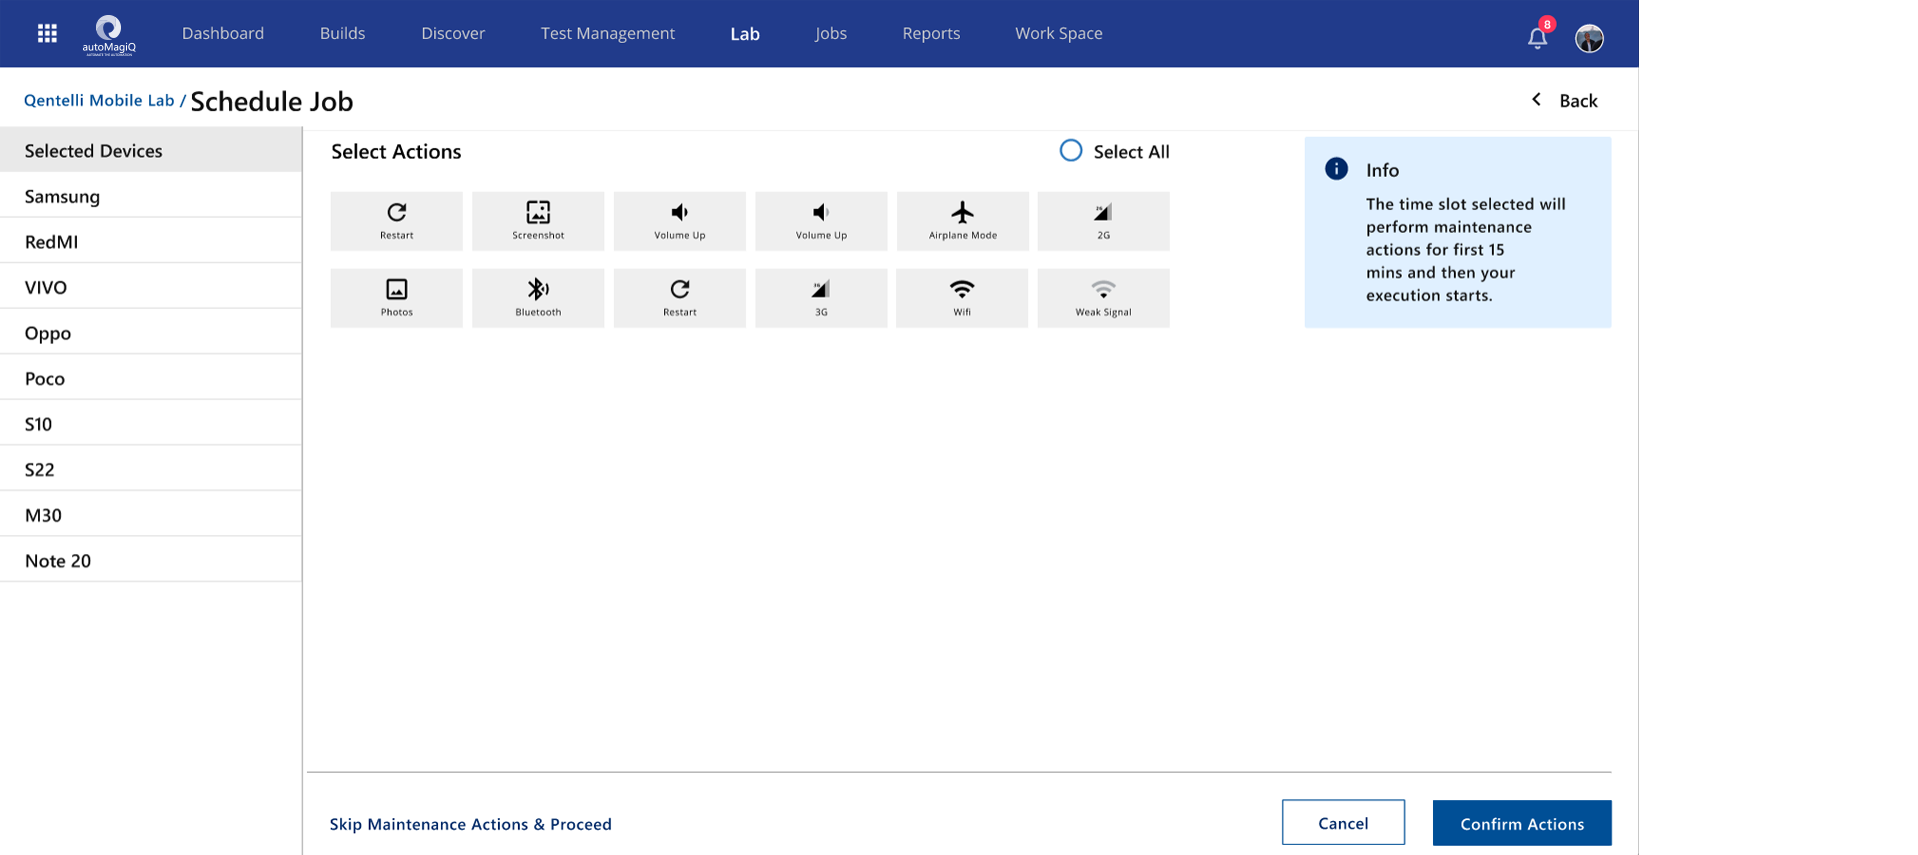Click the Cancel button
Viewport: 1918px width, 855px height.
coord(1343,823)
